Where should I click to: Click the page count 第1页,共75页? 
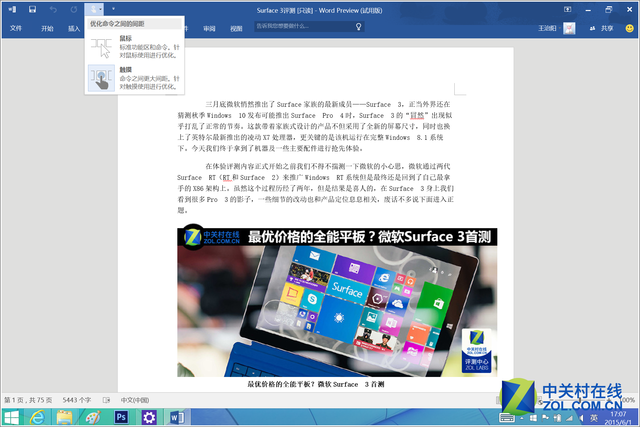click(28, 400)
